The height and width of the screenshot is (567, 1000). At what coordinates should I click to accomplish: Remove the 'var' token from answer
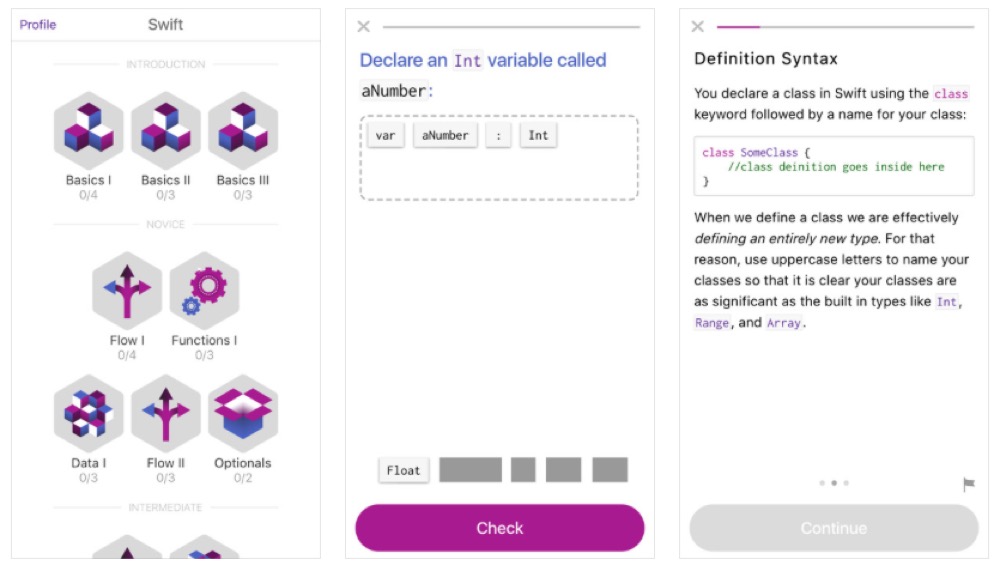tap(385, 136)
